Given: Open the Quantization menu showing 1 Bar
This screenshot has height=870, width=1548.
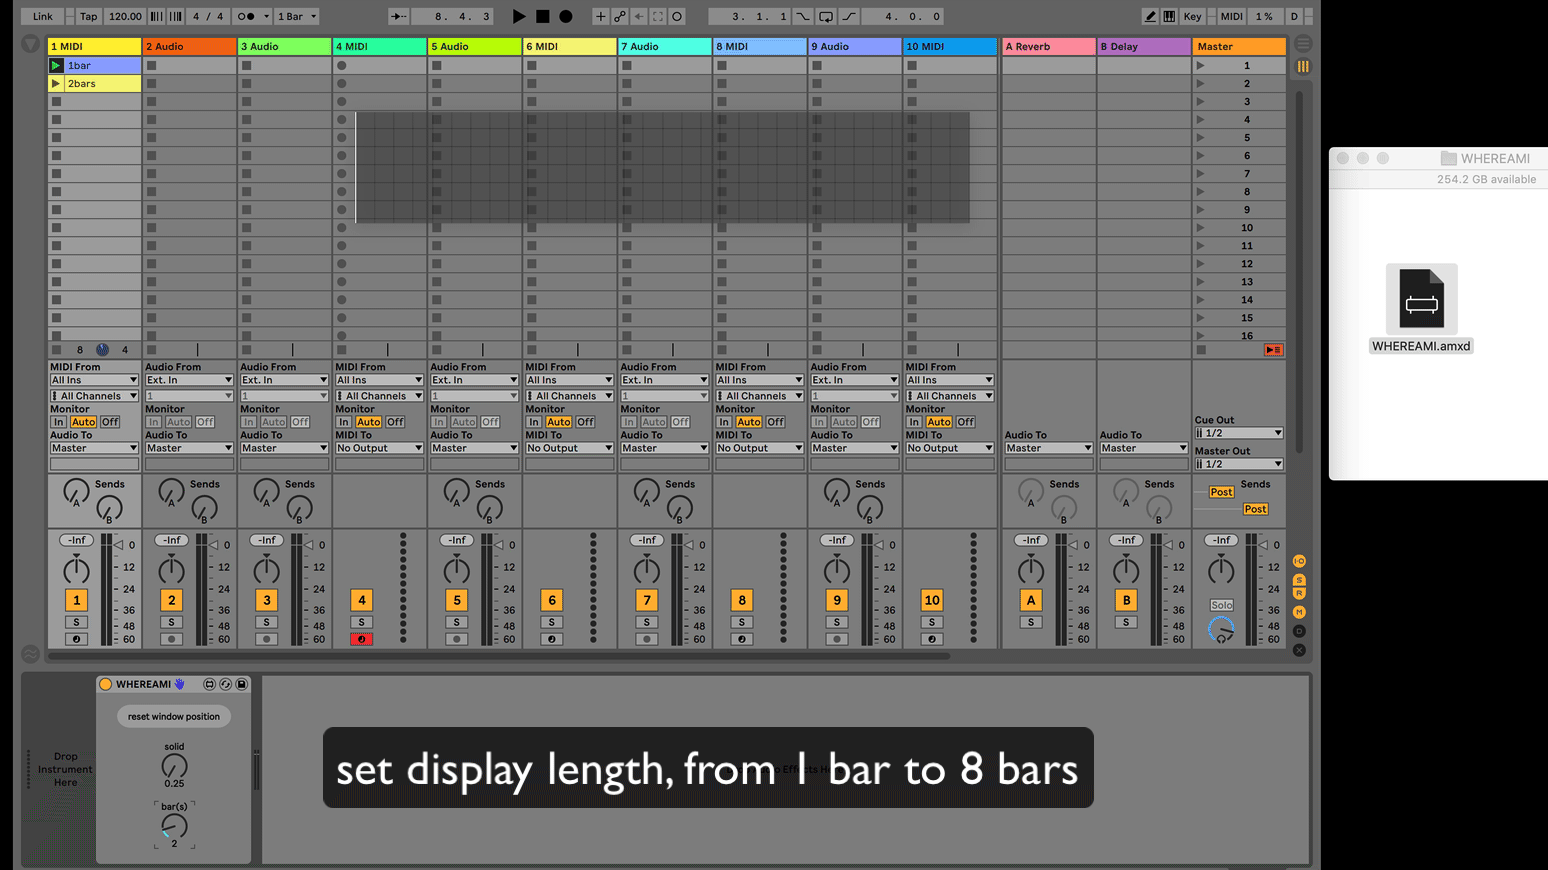Looking at the screenshot, I should tap(297, 16).
